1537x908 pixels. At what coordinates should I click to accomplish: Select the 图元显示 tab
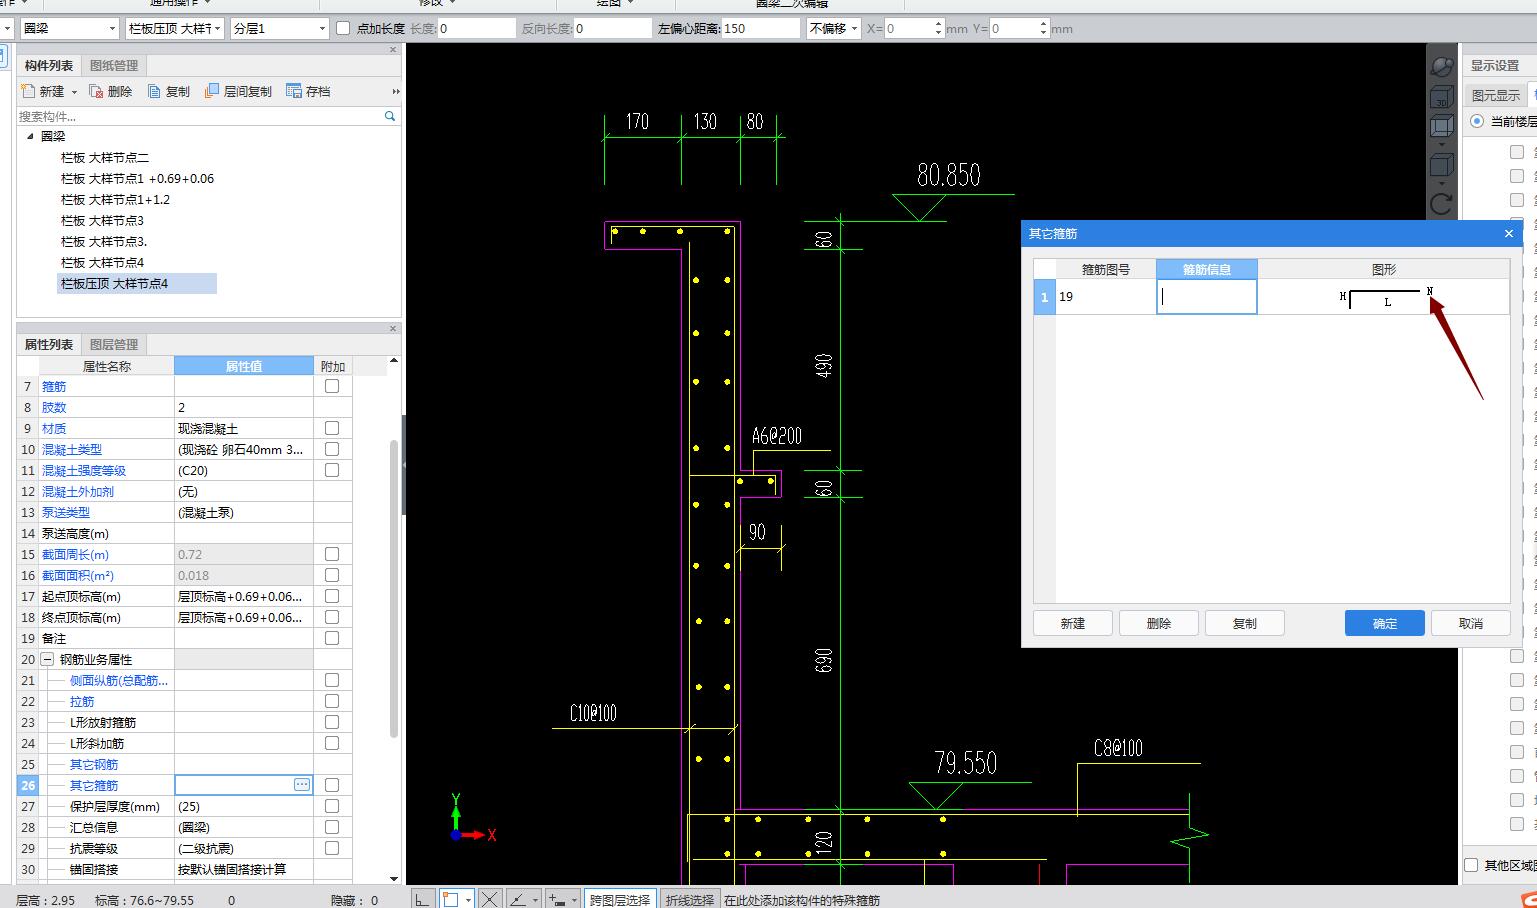point(1496,95)
